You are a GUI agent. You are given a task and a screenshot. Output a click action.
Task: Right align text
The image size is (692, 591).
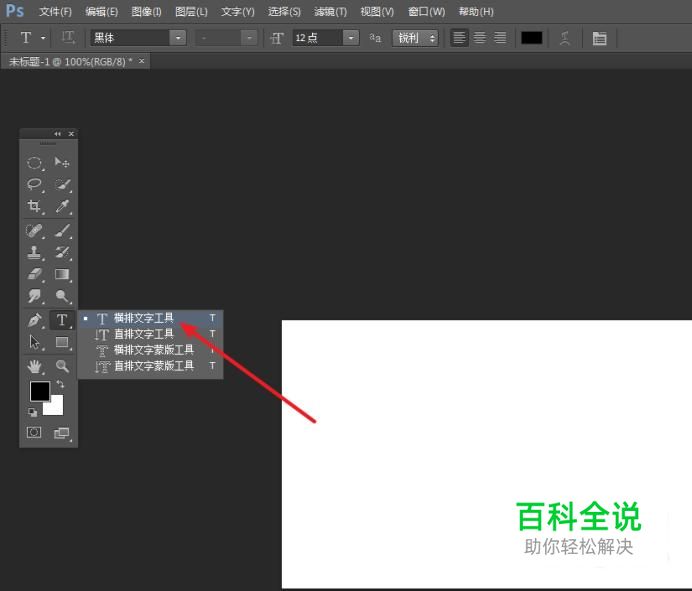click(x=500, y=38)
